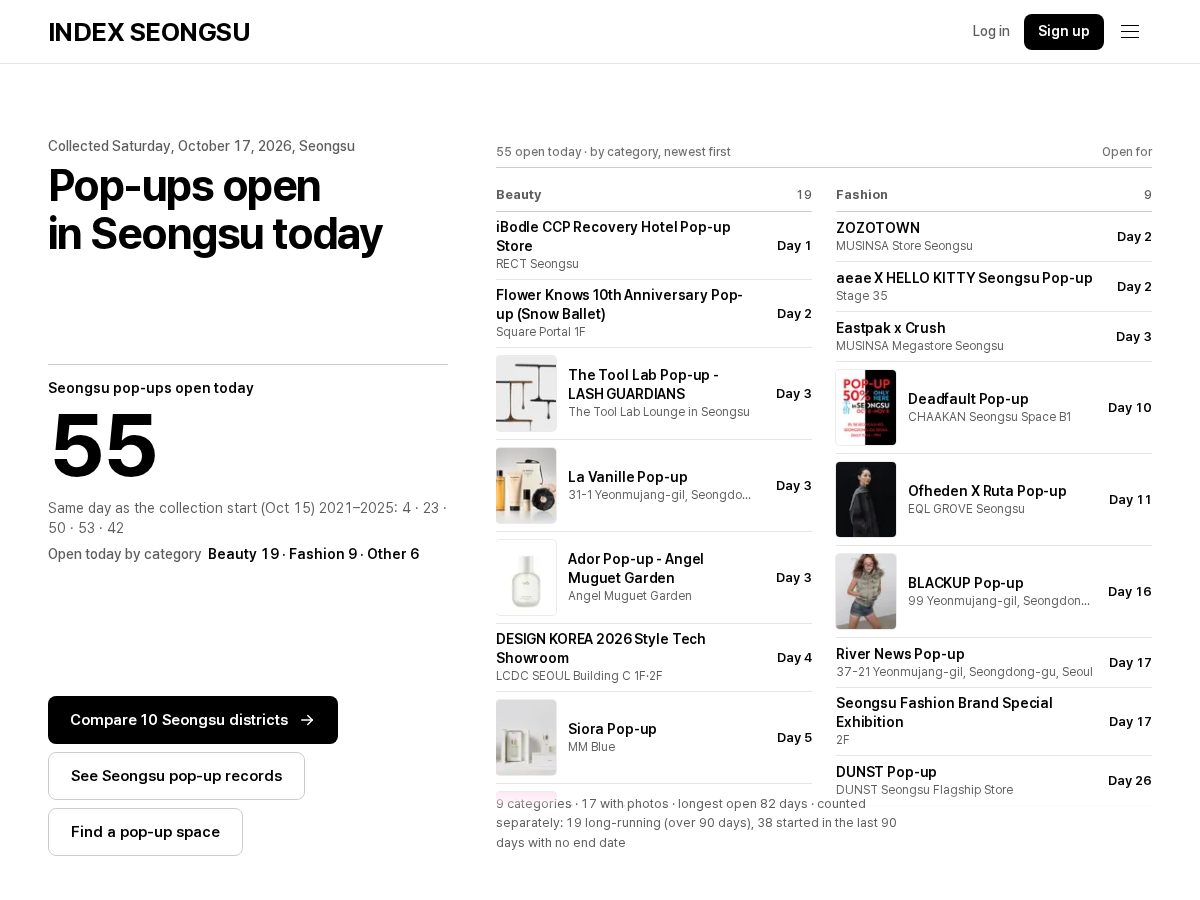The width and height of the screenshot is (1200, 900).
Task: Click Square Portal 1F venue text
Action: click(x=541, y=332)
